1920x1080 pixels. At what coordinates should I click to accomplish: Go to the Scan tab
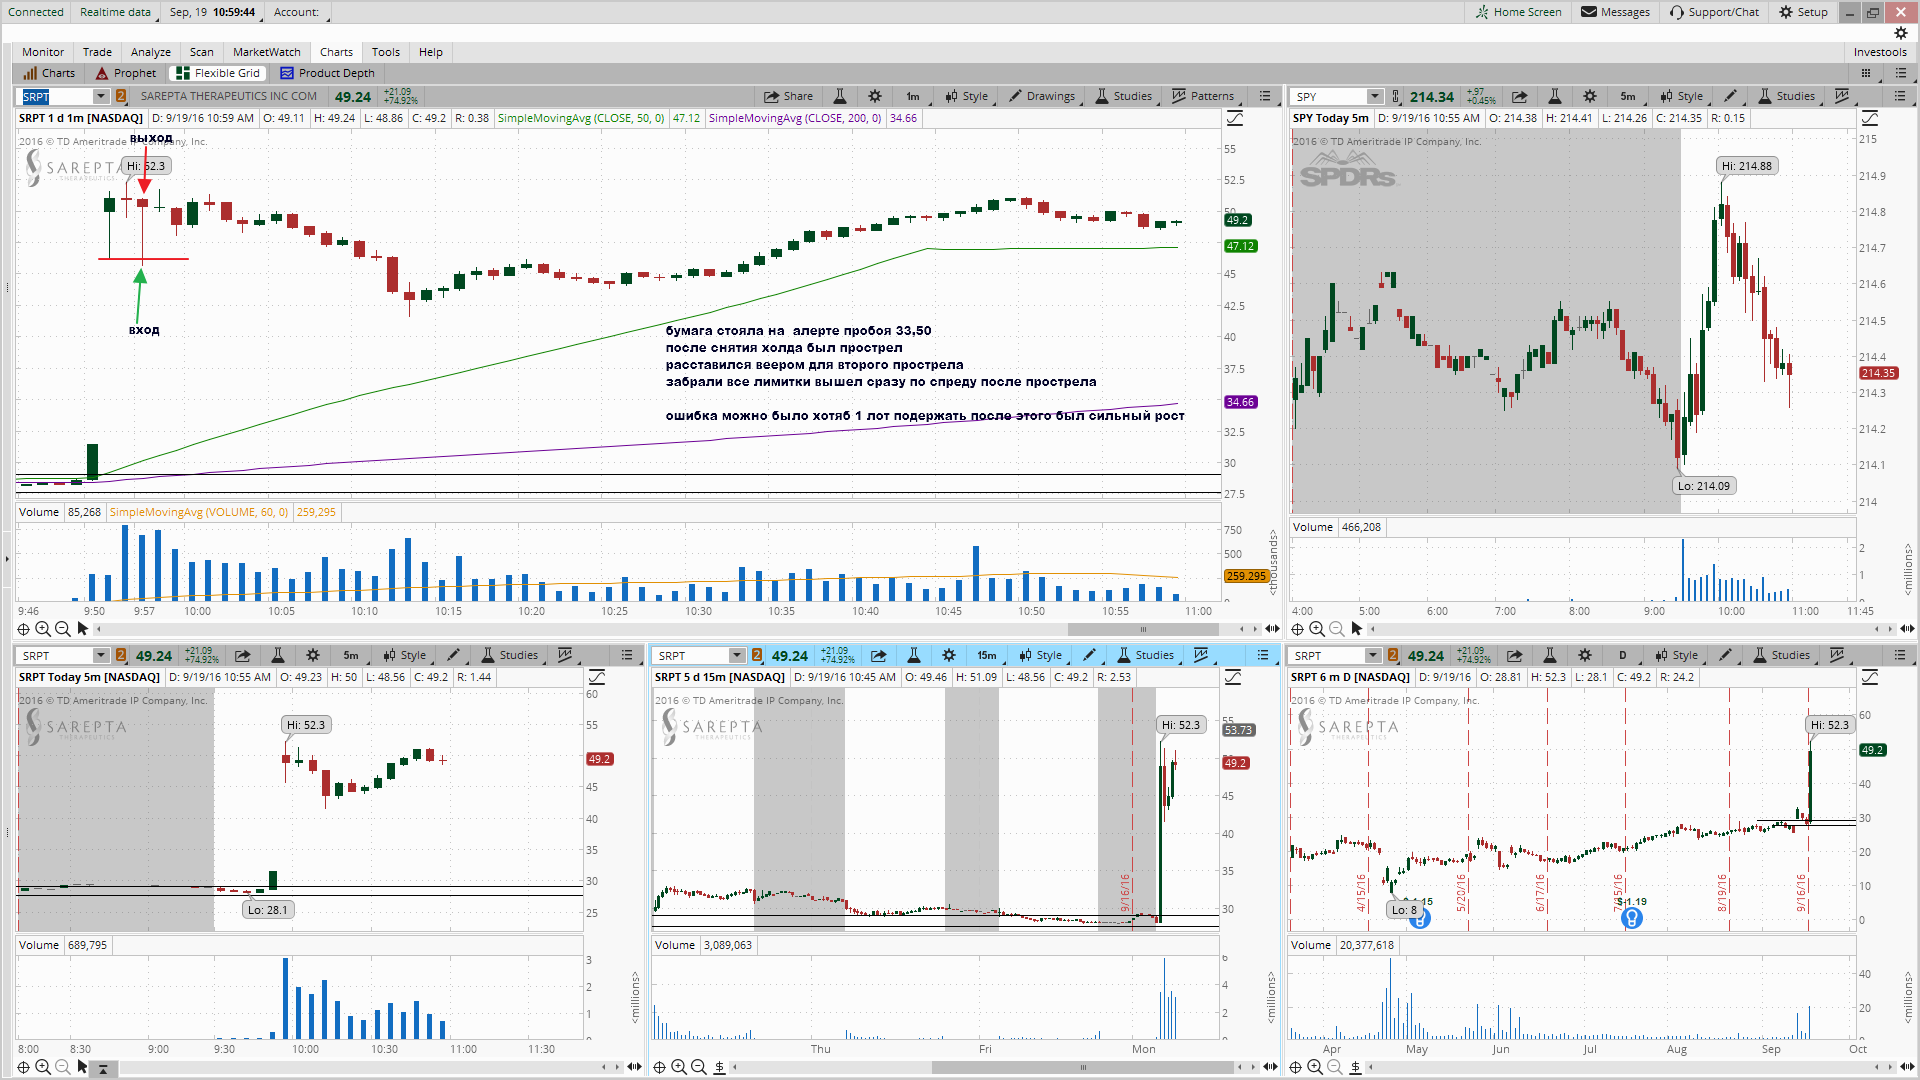(202, 52)
